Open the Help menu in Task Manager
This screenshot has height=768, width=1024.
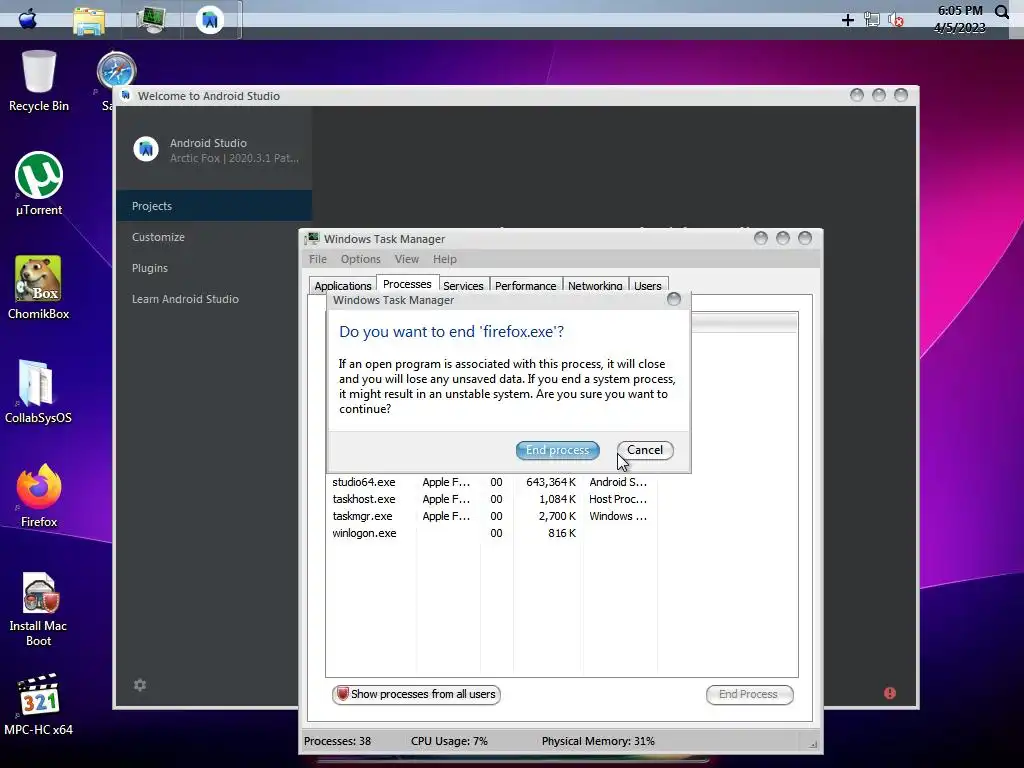point(445,259)
